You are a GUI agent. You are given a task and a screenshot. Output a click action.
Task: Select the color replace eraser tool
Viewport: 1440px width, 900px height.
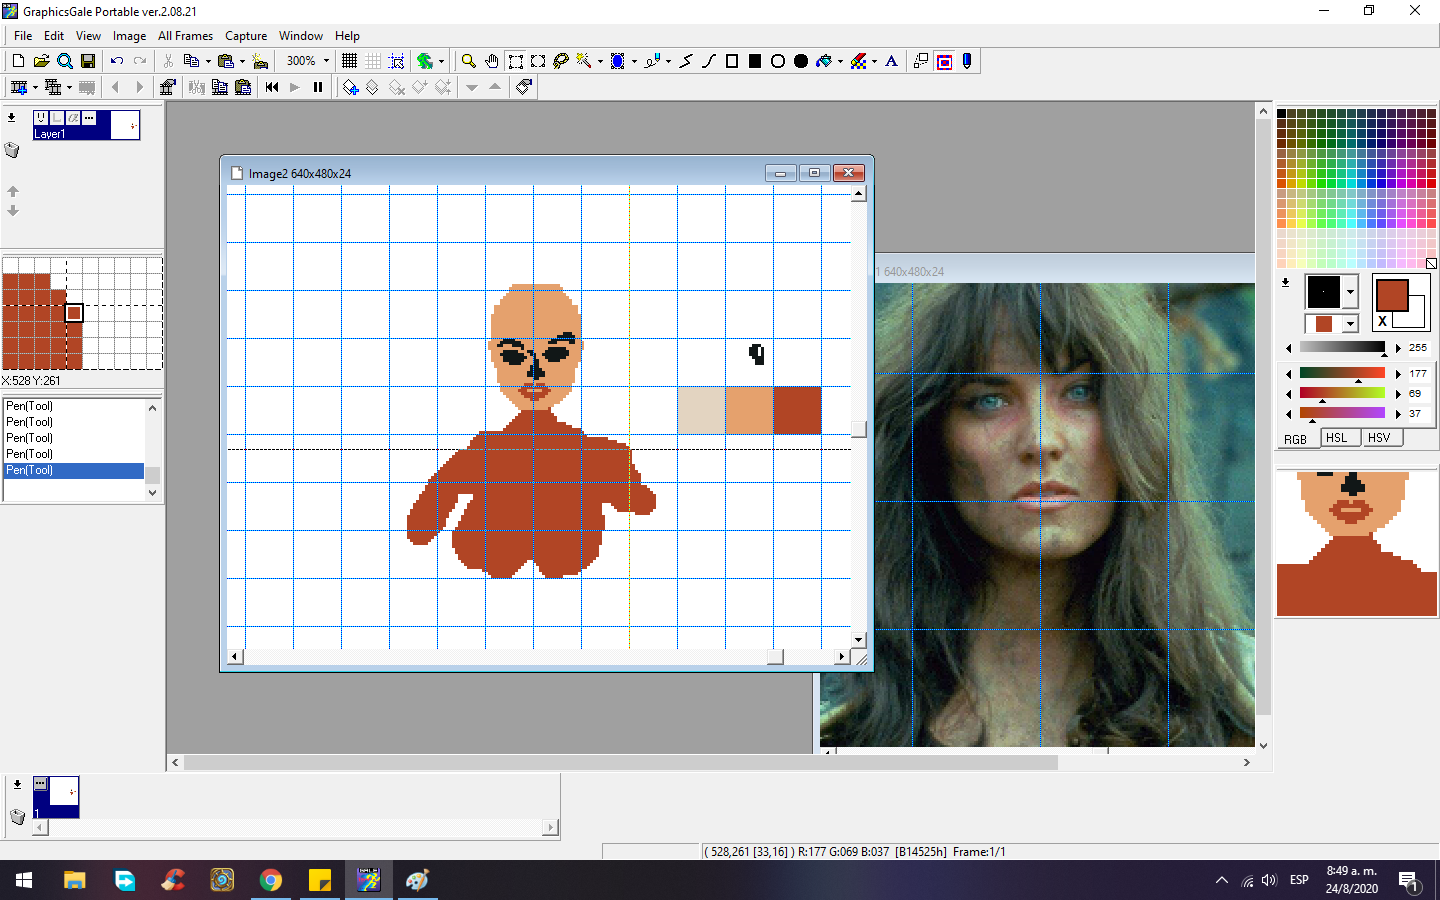[858, 61]
